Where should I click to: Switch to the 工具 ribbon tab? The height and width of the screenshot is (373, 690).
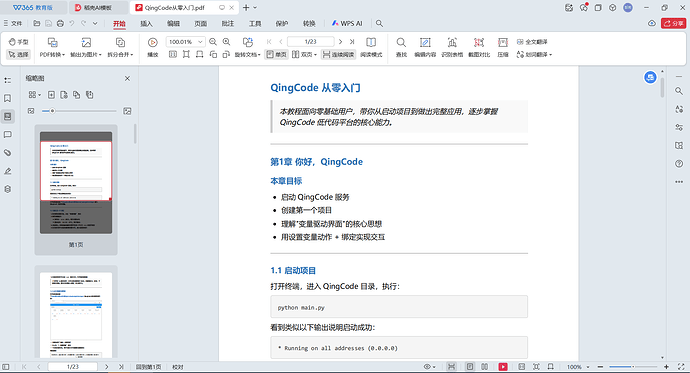tap(255, 24)
